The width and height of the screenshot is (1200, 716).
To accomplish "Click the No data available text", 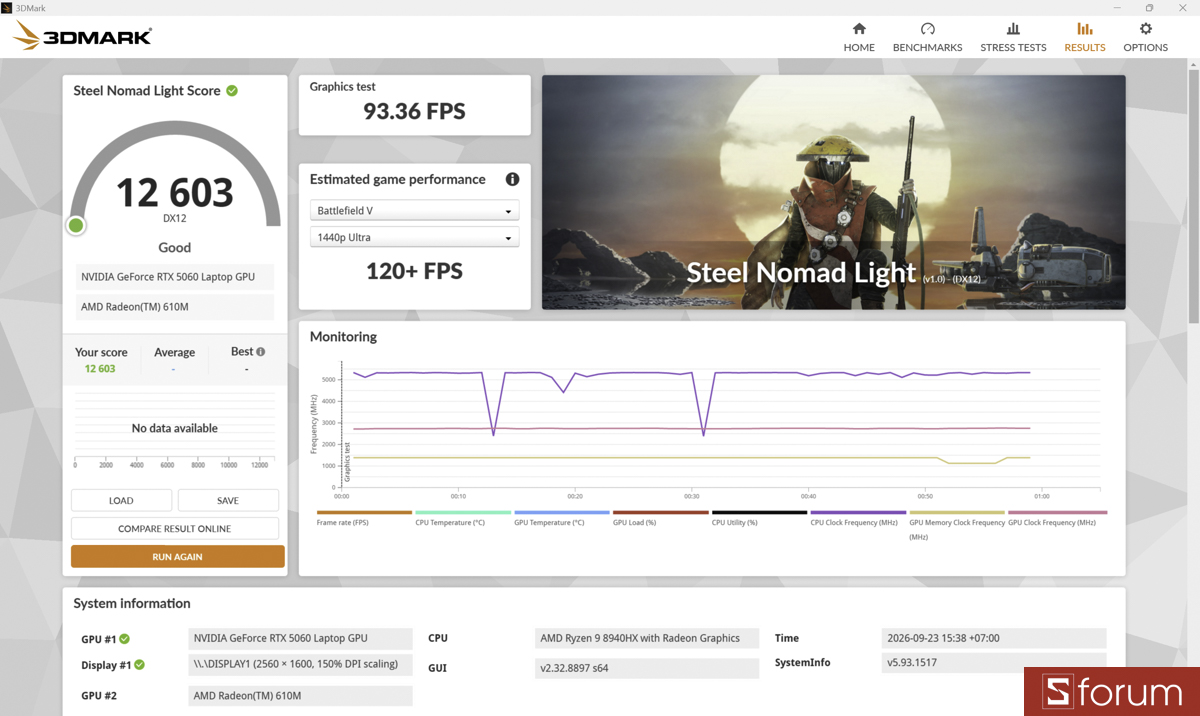I will point(175,428).
